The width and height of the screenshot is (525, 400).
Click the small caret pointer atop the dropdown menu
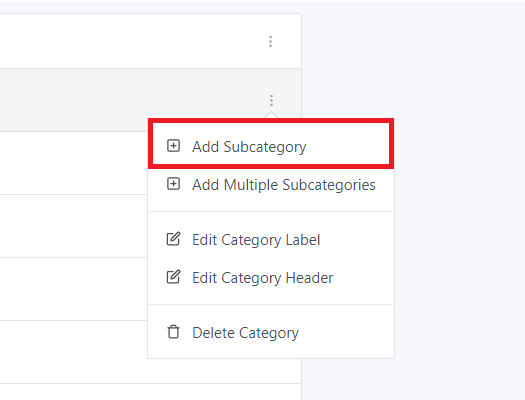272,115
